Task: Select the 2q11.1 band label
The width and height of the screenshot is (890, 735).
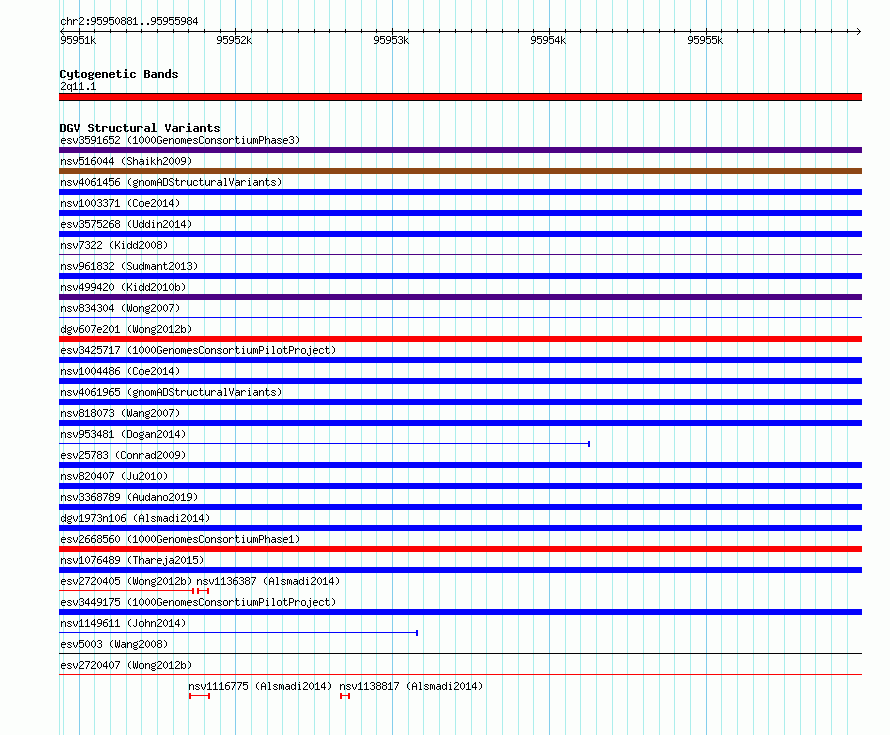Action: [x=78, y=86]
